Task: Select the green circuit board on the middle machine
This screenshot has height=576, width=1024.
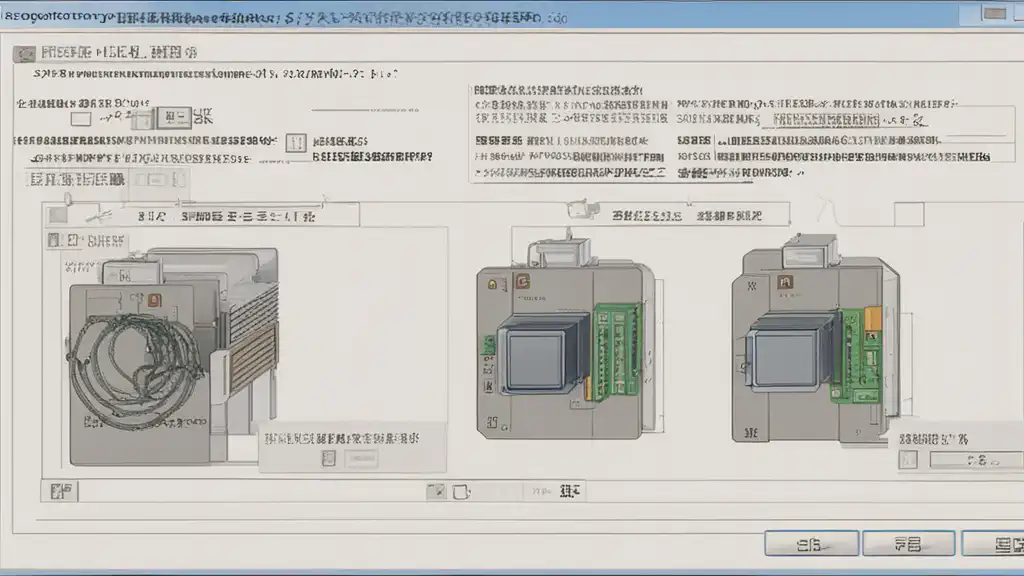Action: [615, 351]
